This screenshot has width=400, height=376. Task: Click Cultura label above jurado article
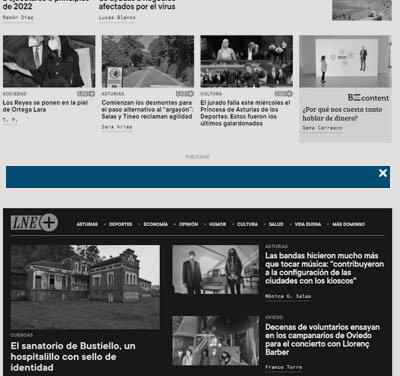coord(211,94)
